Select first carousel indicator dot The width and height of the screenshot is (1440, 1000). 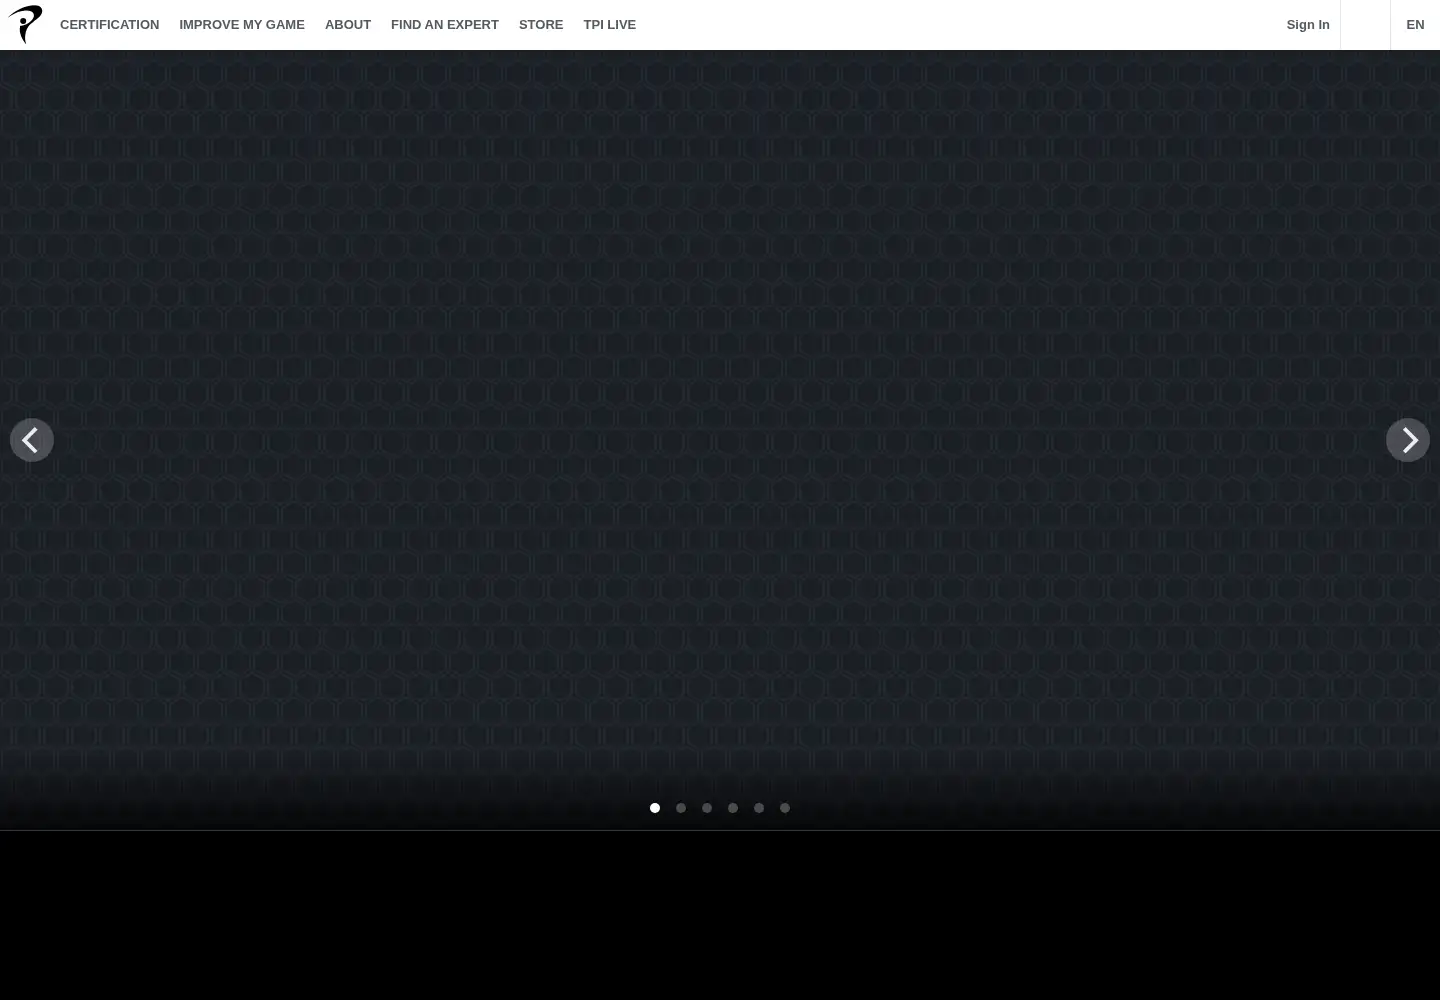(x=655, y=808)
